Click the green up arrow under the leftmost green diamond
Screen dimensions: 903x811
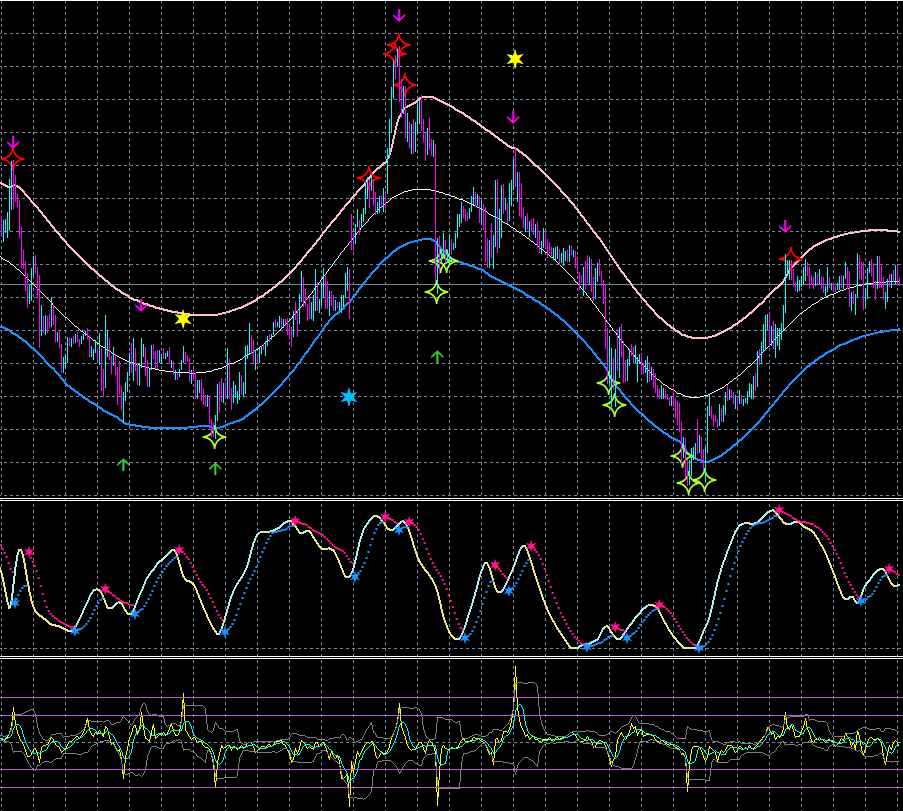[215, 468]
